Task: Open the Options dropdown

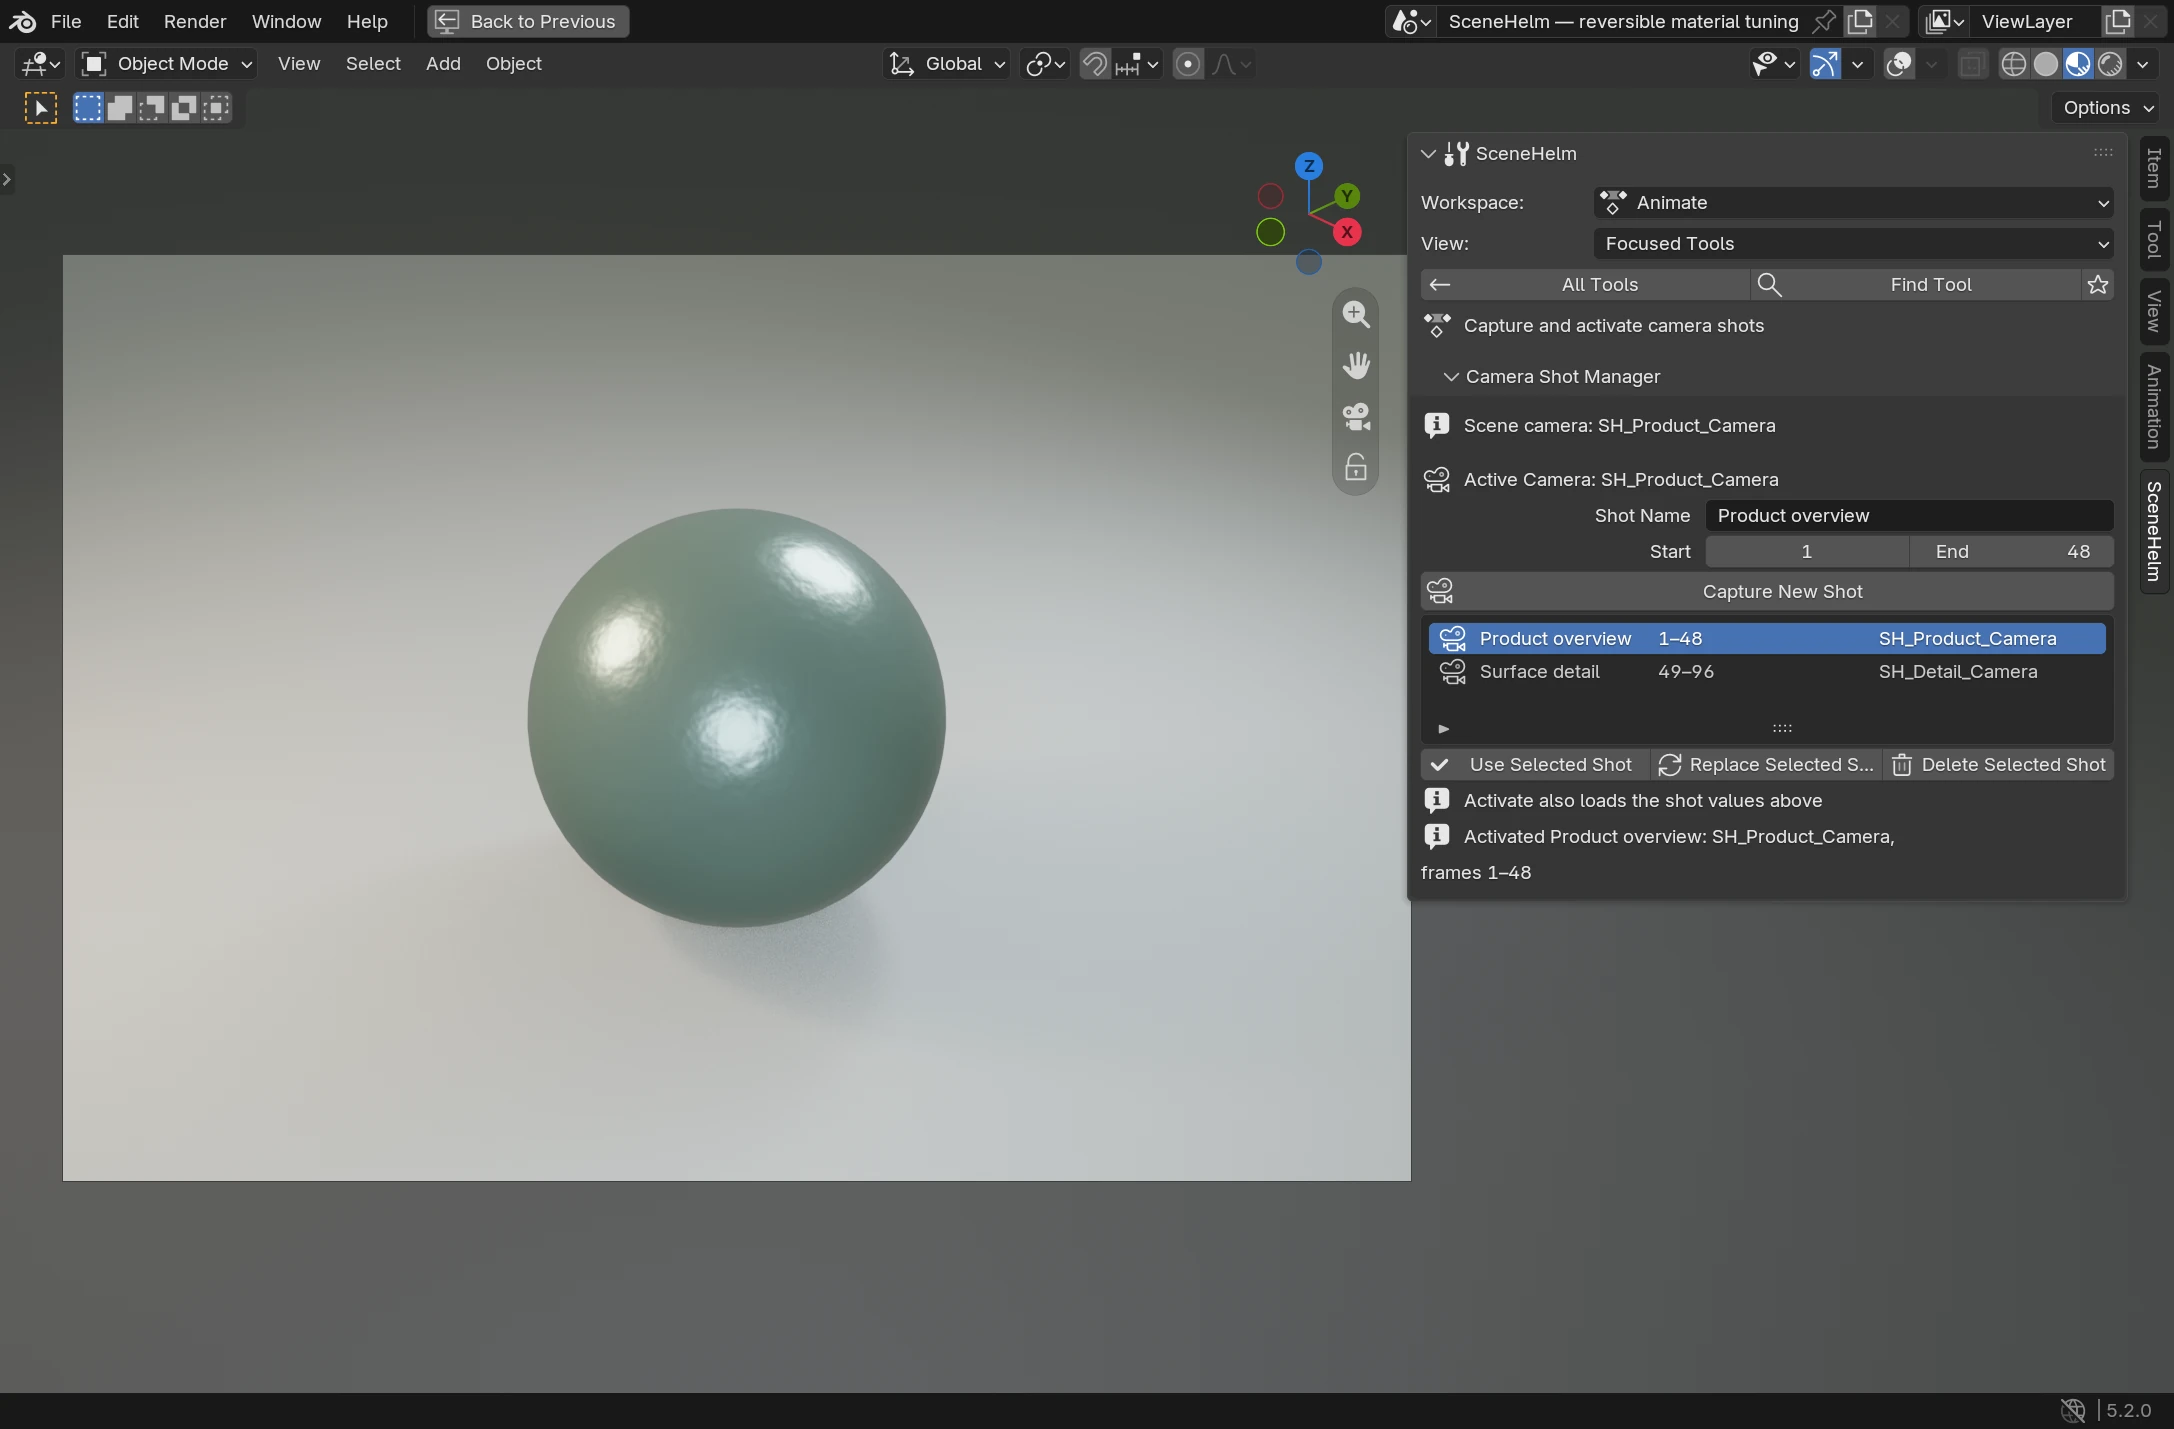Action: [2108, 108]
